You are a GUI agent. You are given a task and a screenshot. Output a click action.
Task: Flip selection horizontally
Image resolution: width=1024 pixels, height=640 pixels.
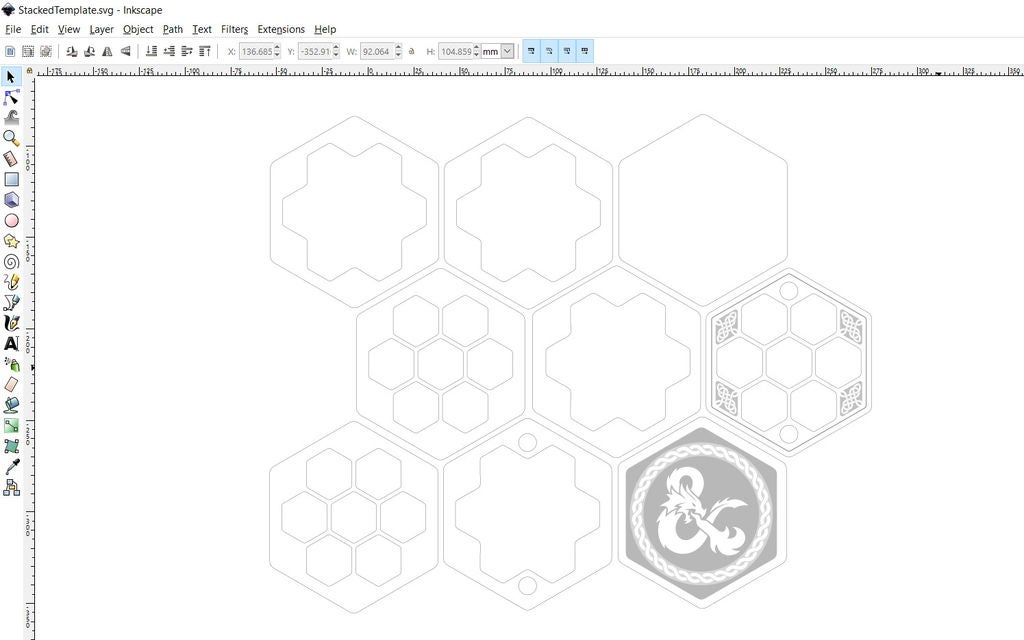[x=107, y=51]
